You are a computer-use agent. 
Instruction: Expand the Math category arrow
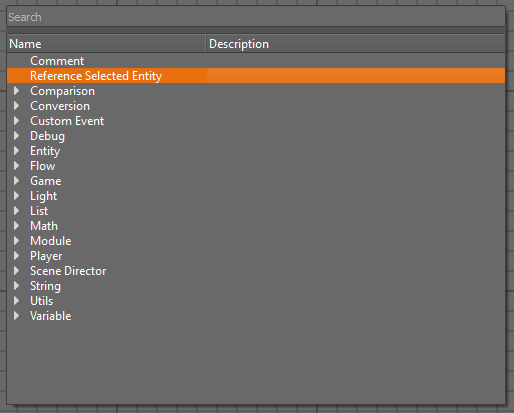(16, 226)
